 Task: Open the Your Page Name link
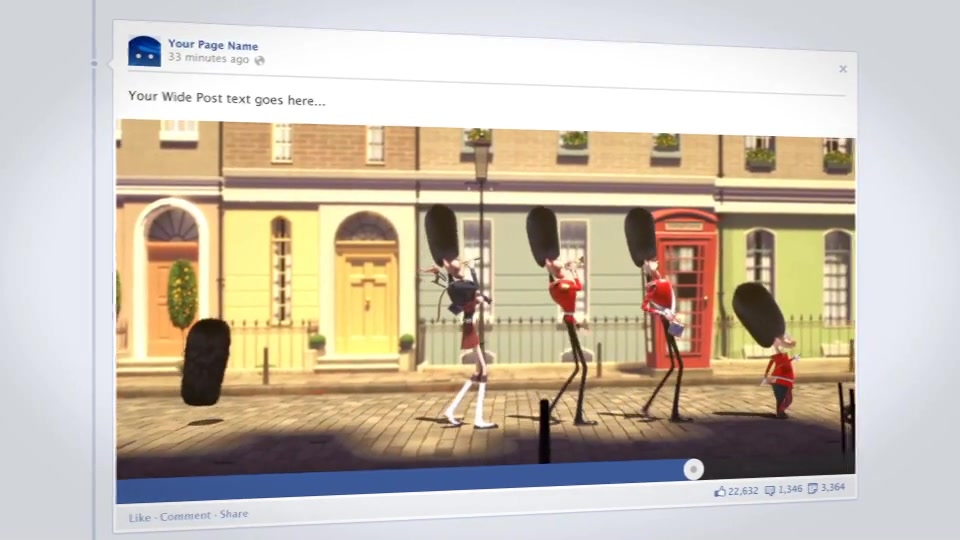tap(213, 45)
